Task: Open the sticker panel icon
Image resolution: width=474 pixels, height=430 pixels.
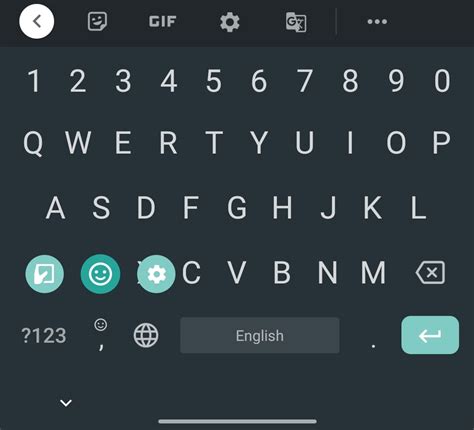Action: click(97, 22)
